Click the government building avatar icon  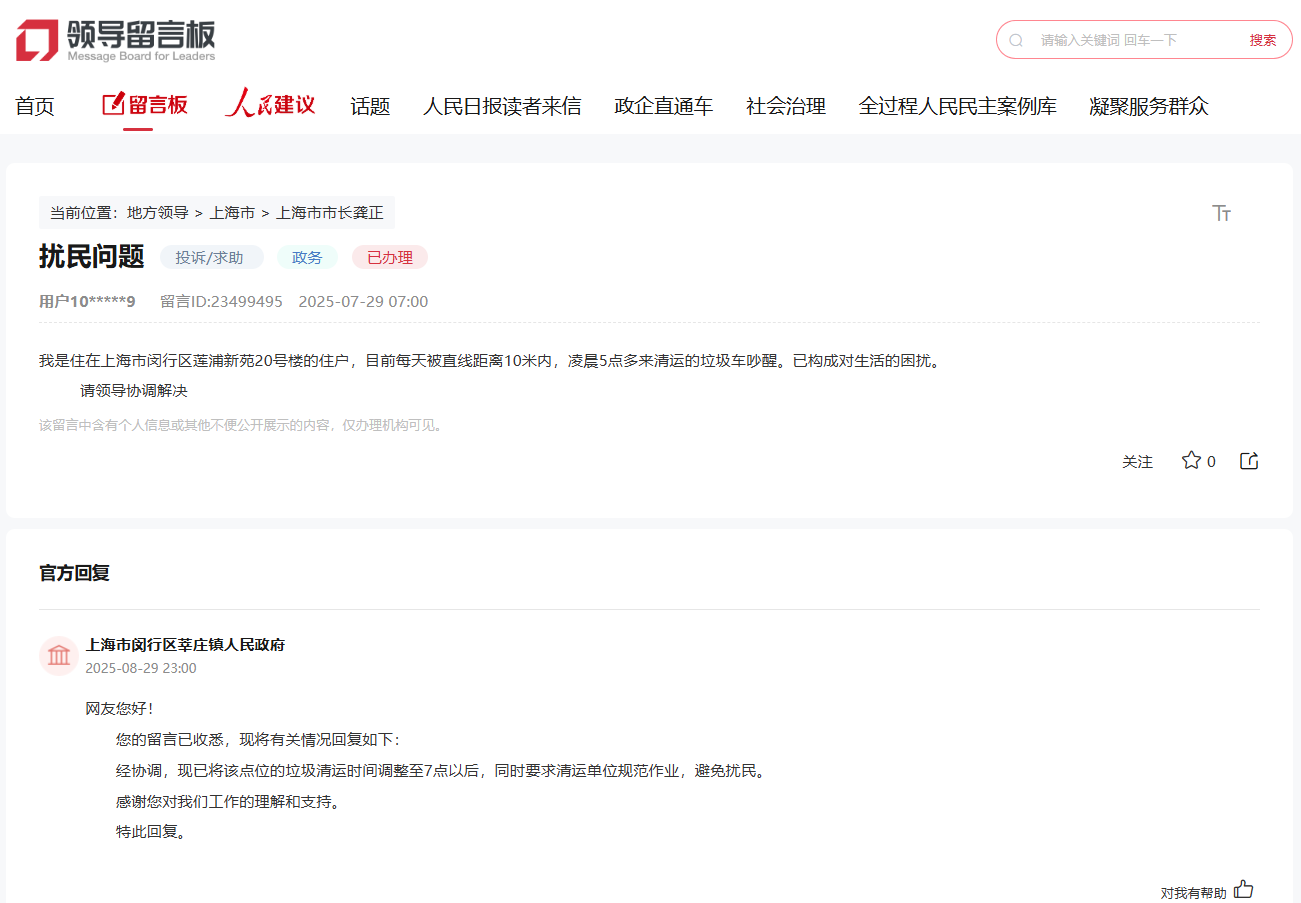click(59, 656)
